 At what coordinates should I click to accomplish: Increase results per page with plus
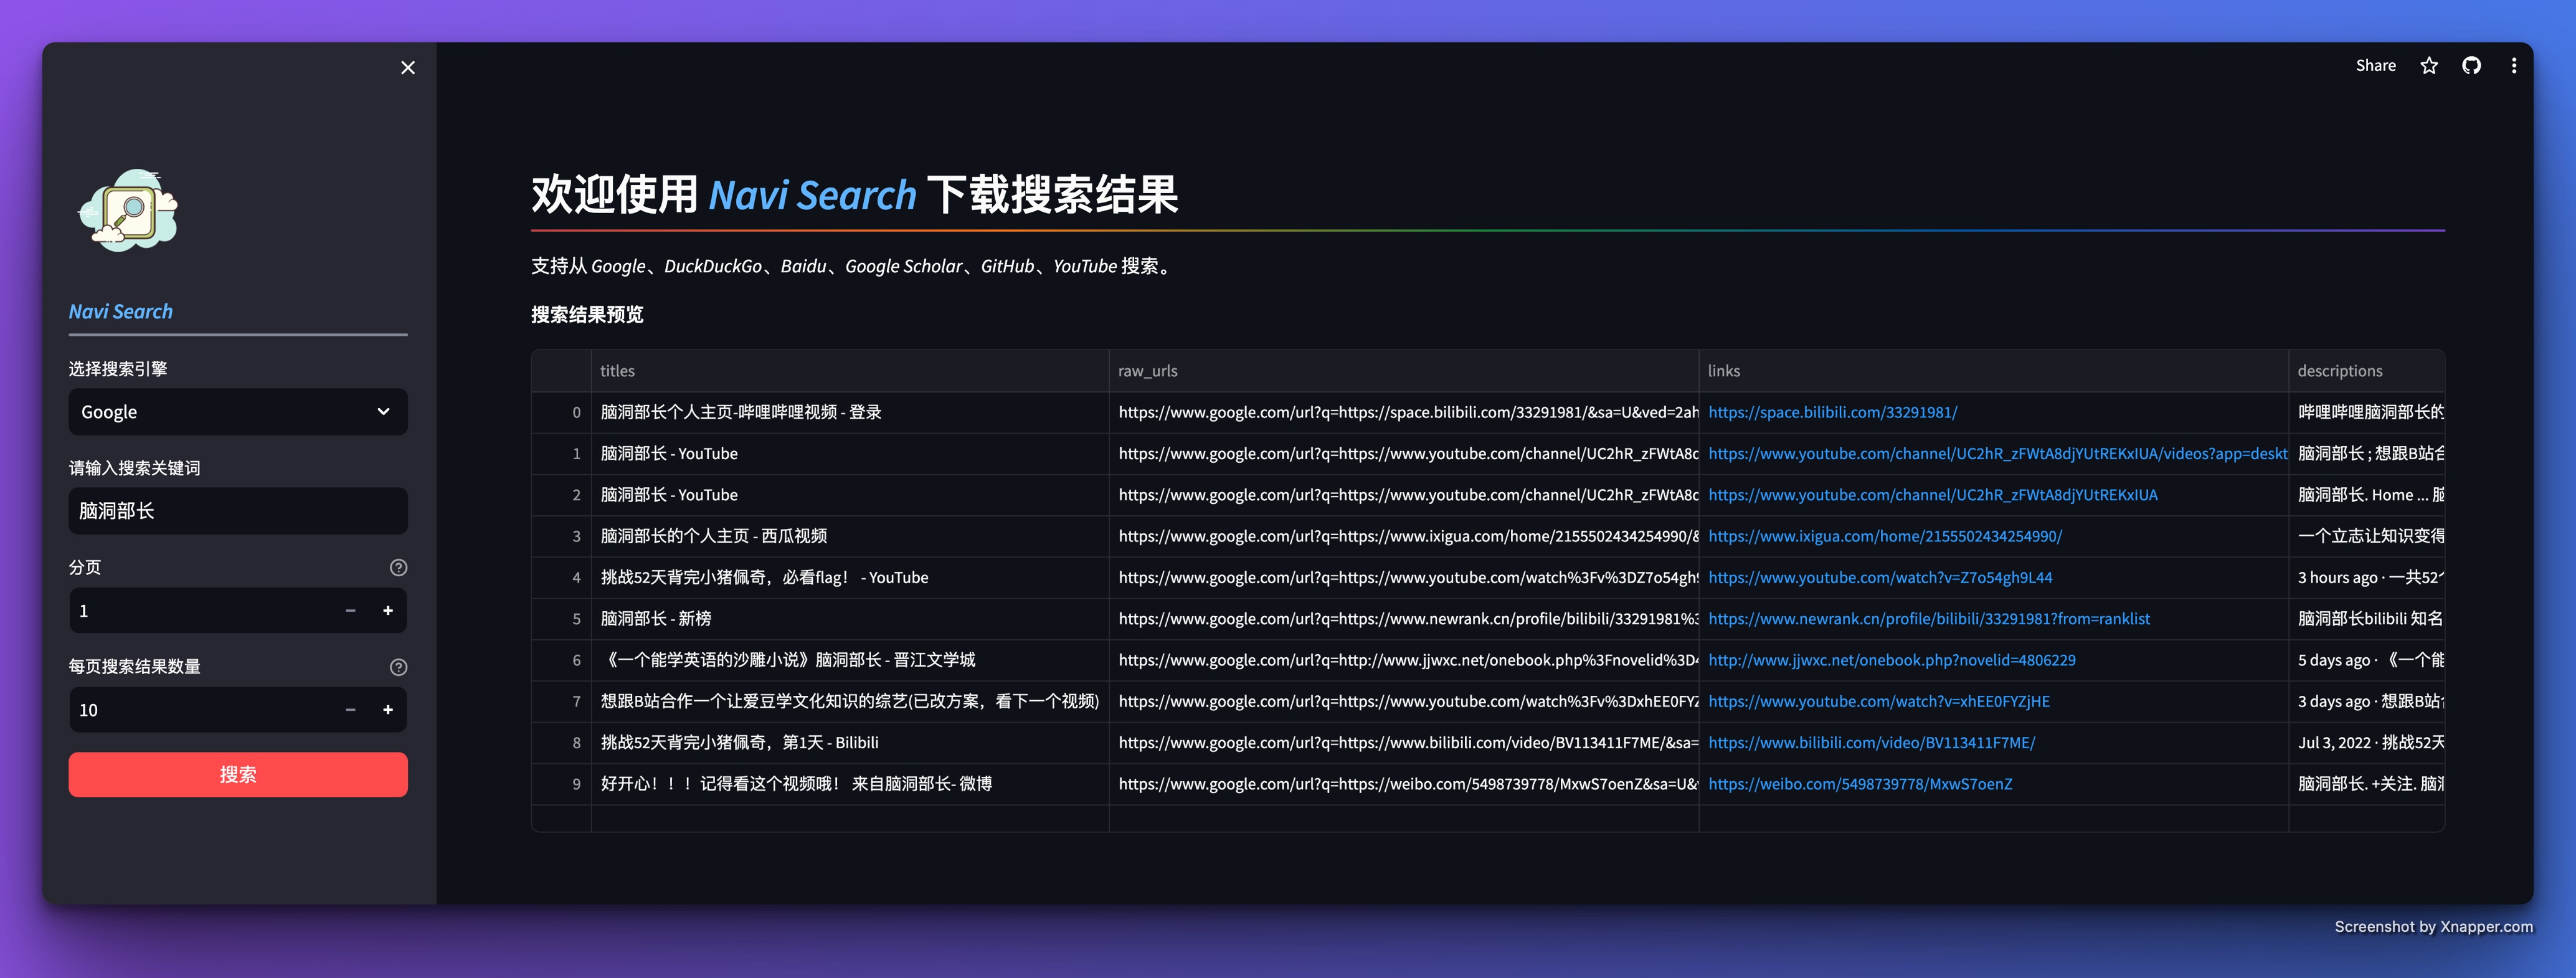[388, 710]
